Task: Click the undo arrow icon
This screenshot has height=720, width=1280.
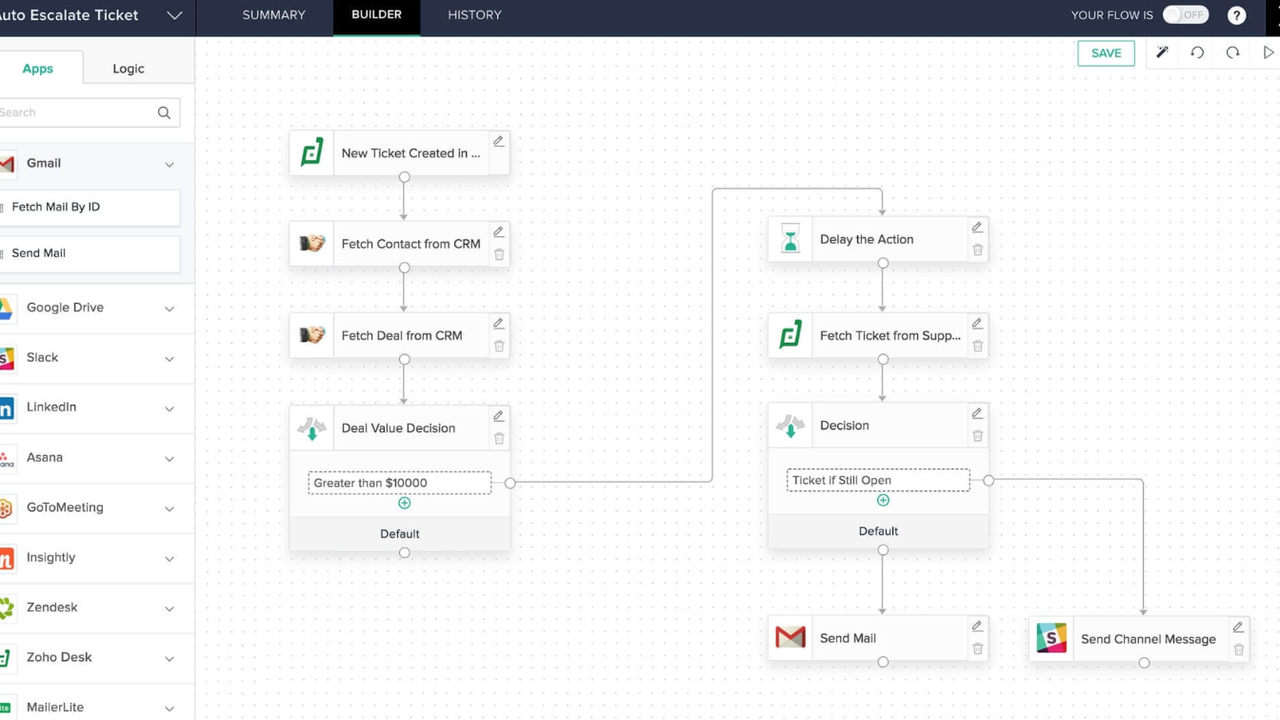Action: [1197, 53]
